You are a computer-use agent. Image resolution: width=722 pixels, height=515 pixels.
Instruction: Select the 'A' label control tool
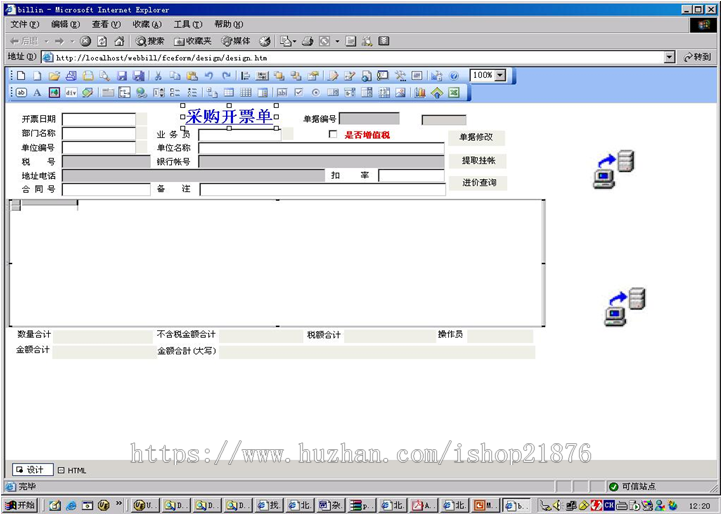click(37, 93)
